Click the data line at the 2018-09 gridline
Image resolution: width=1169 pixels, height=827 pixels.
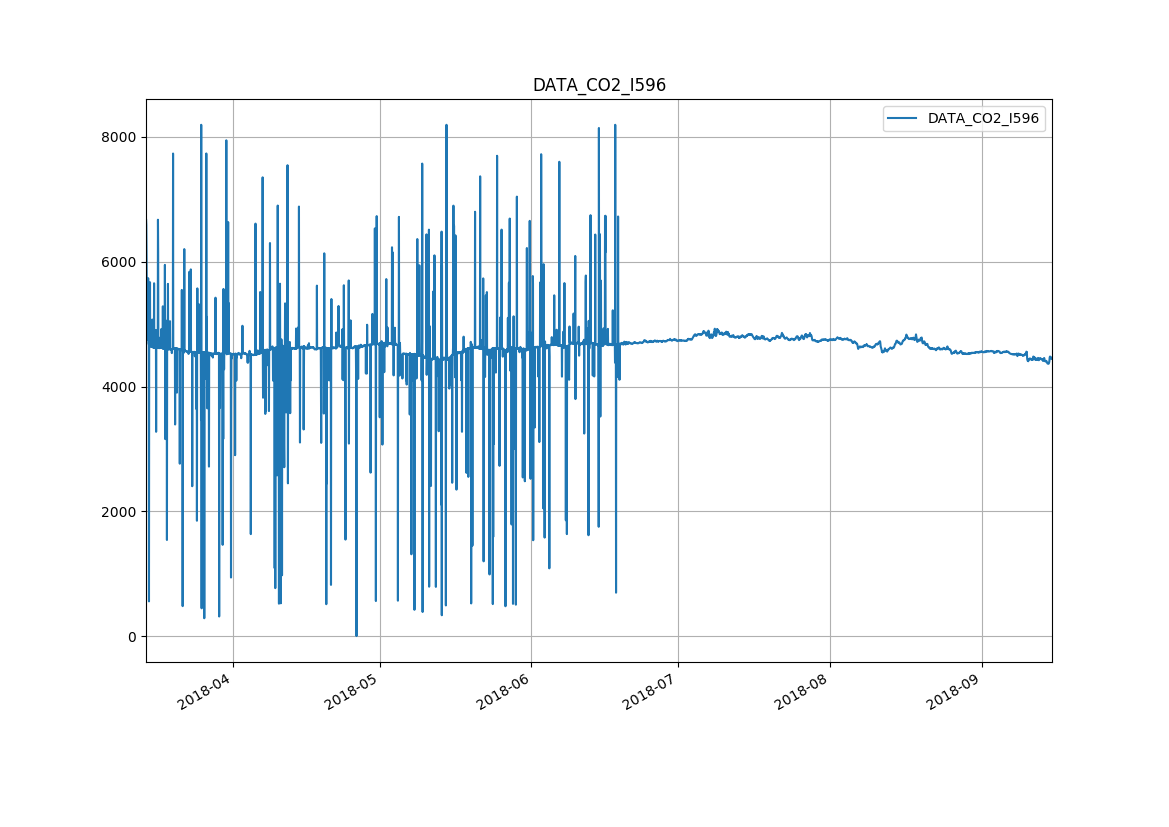982,351
